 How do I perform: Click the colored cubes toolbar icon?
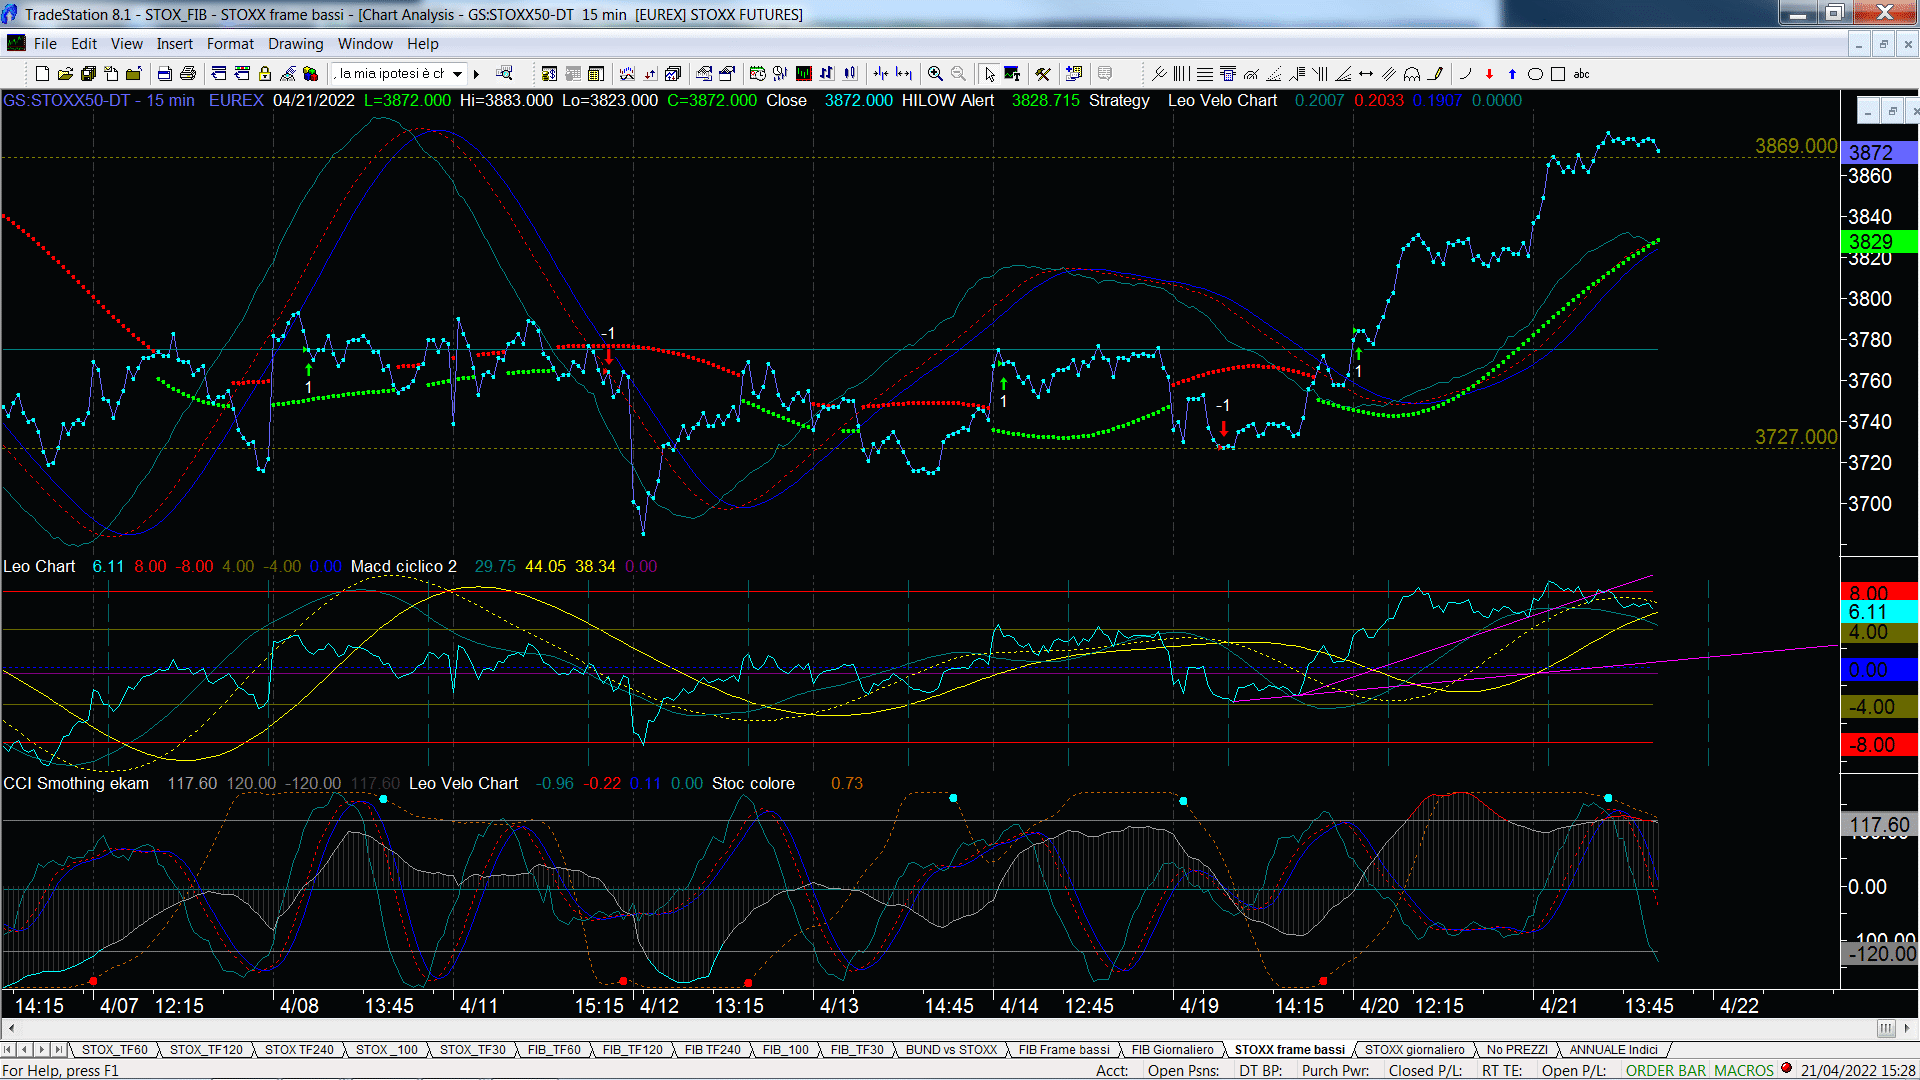[x=310, y=74]
